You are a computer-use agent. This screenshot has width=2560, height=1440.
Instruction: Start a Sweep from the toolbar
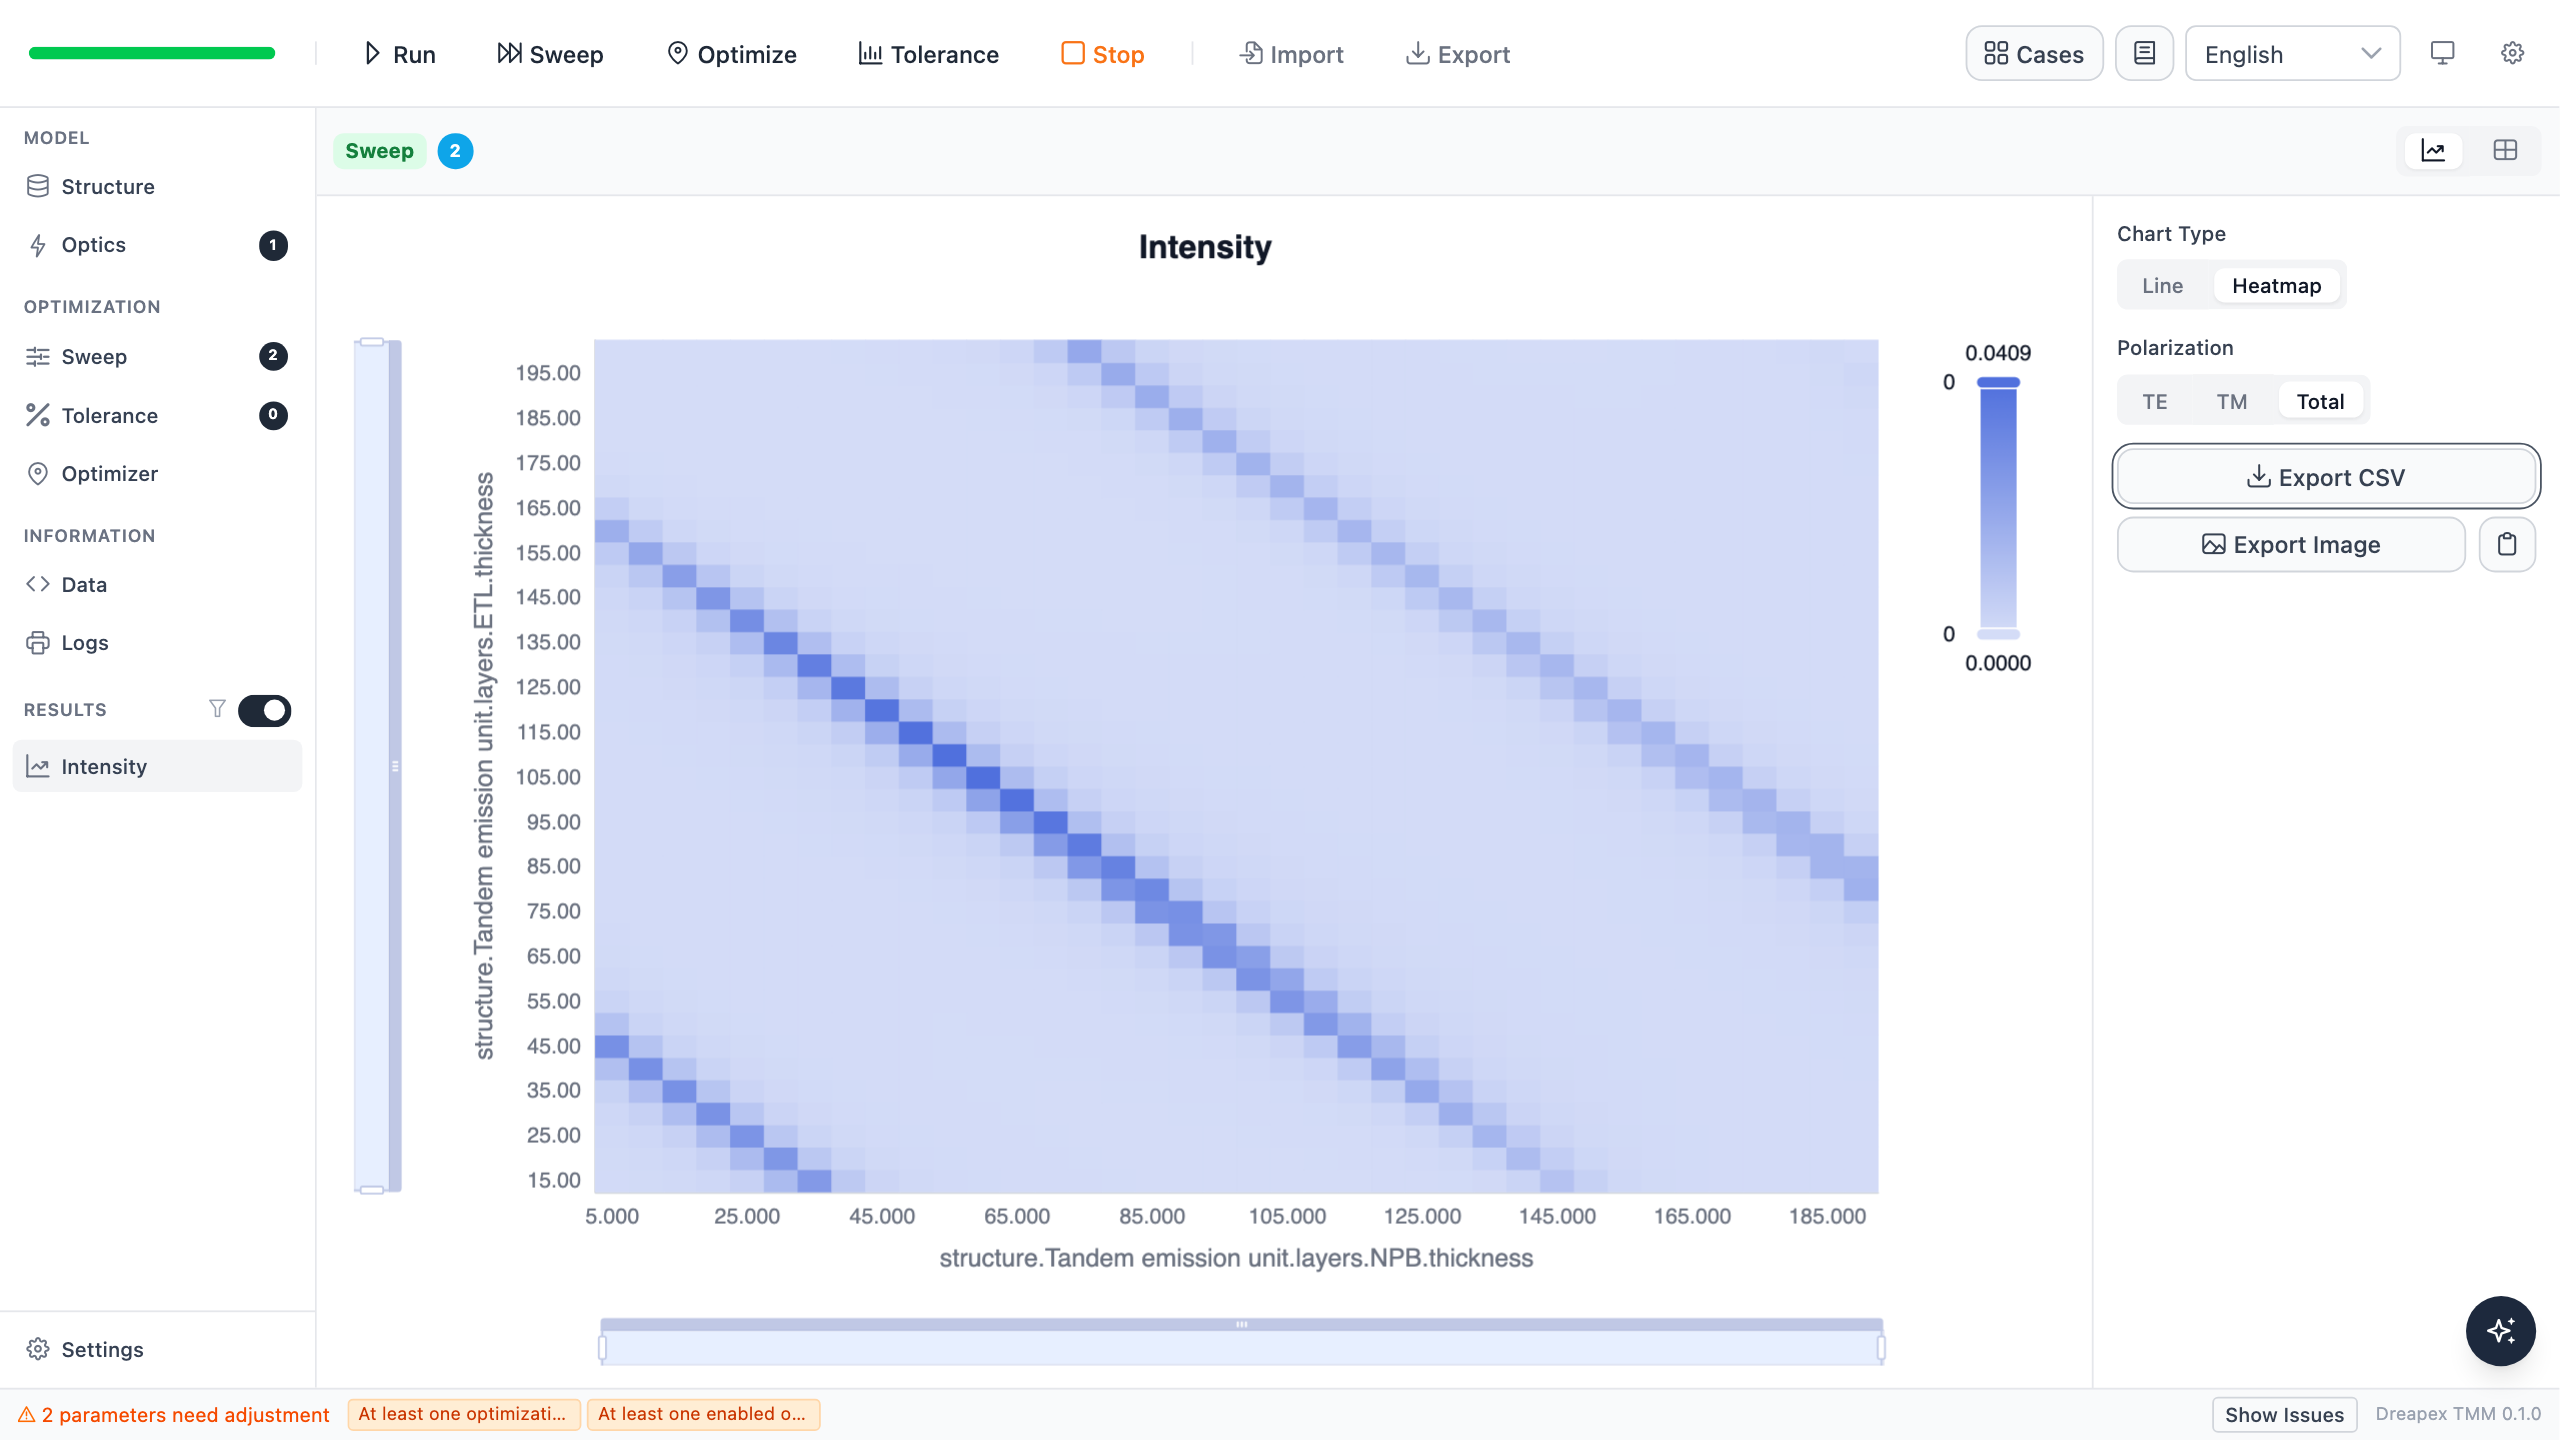pyautogui.click(x=550, y=54)
